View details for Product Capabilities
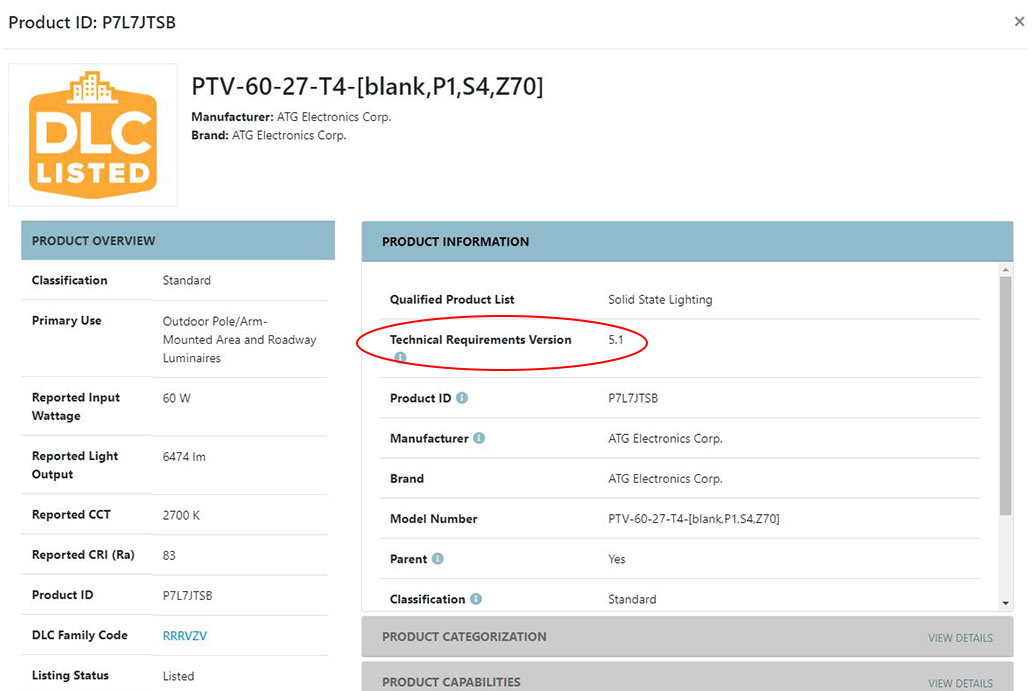1033x691 pixels. pos(960,683)
